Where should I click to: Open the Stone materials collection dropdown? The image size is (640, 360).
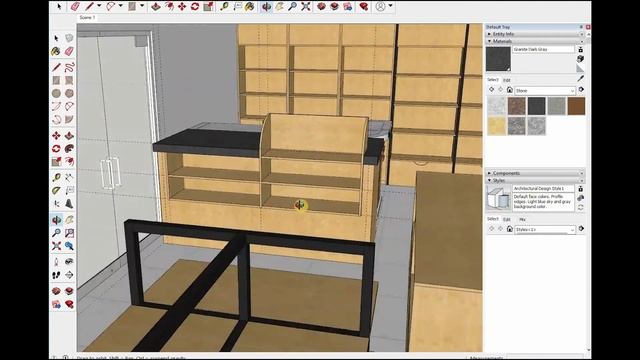point(545,90)
